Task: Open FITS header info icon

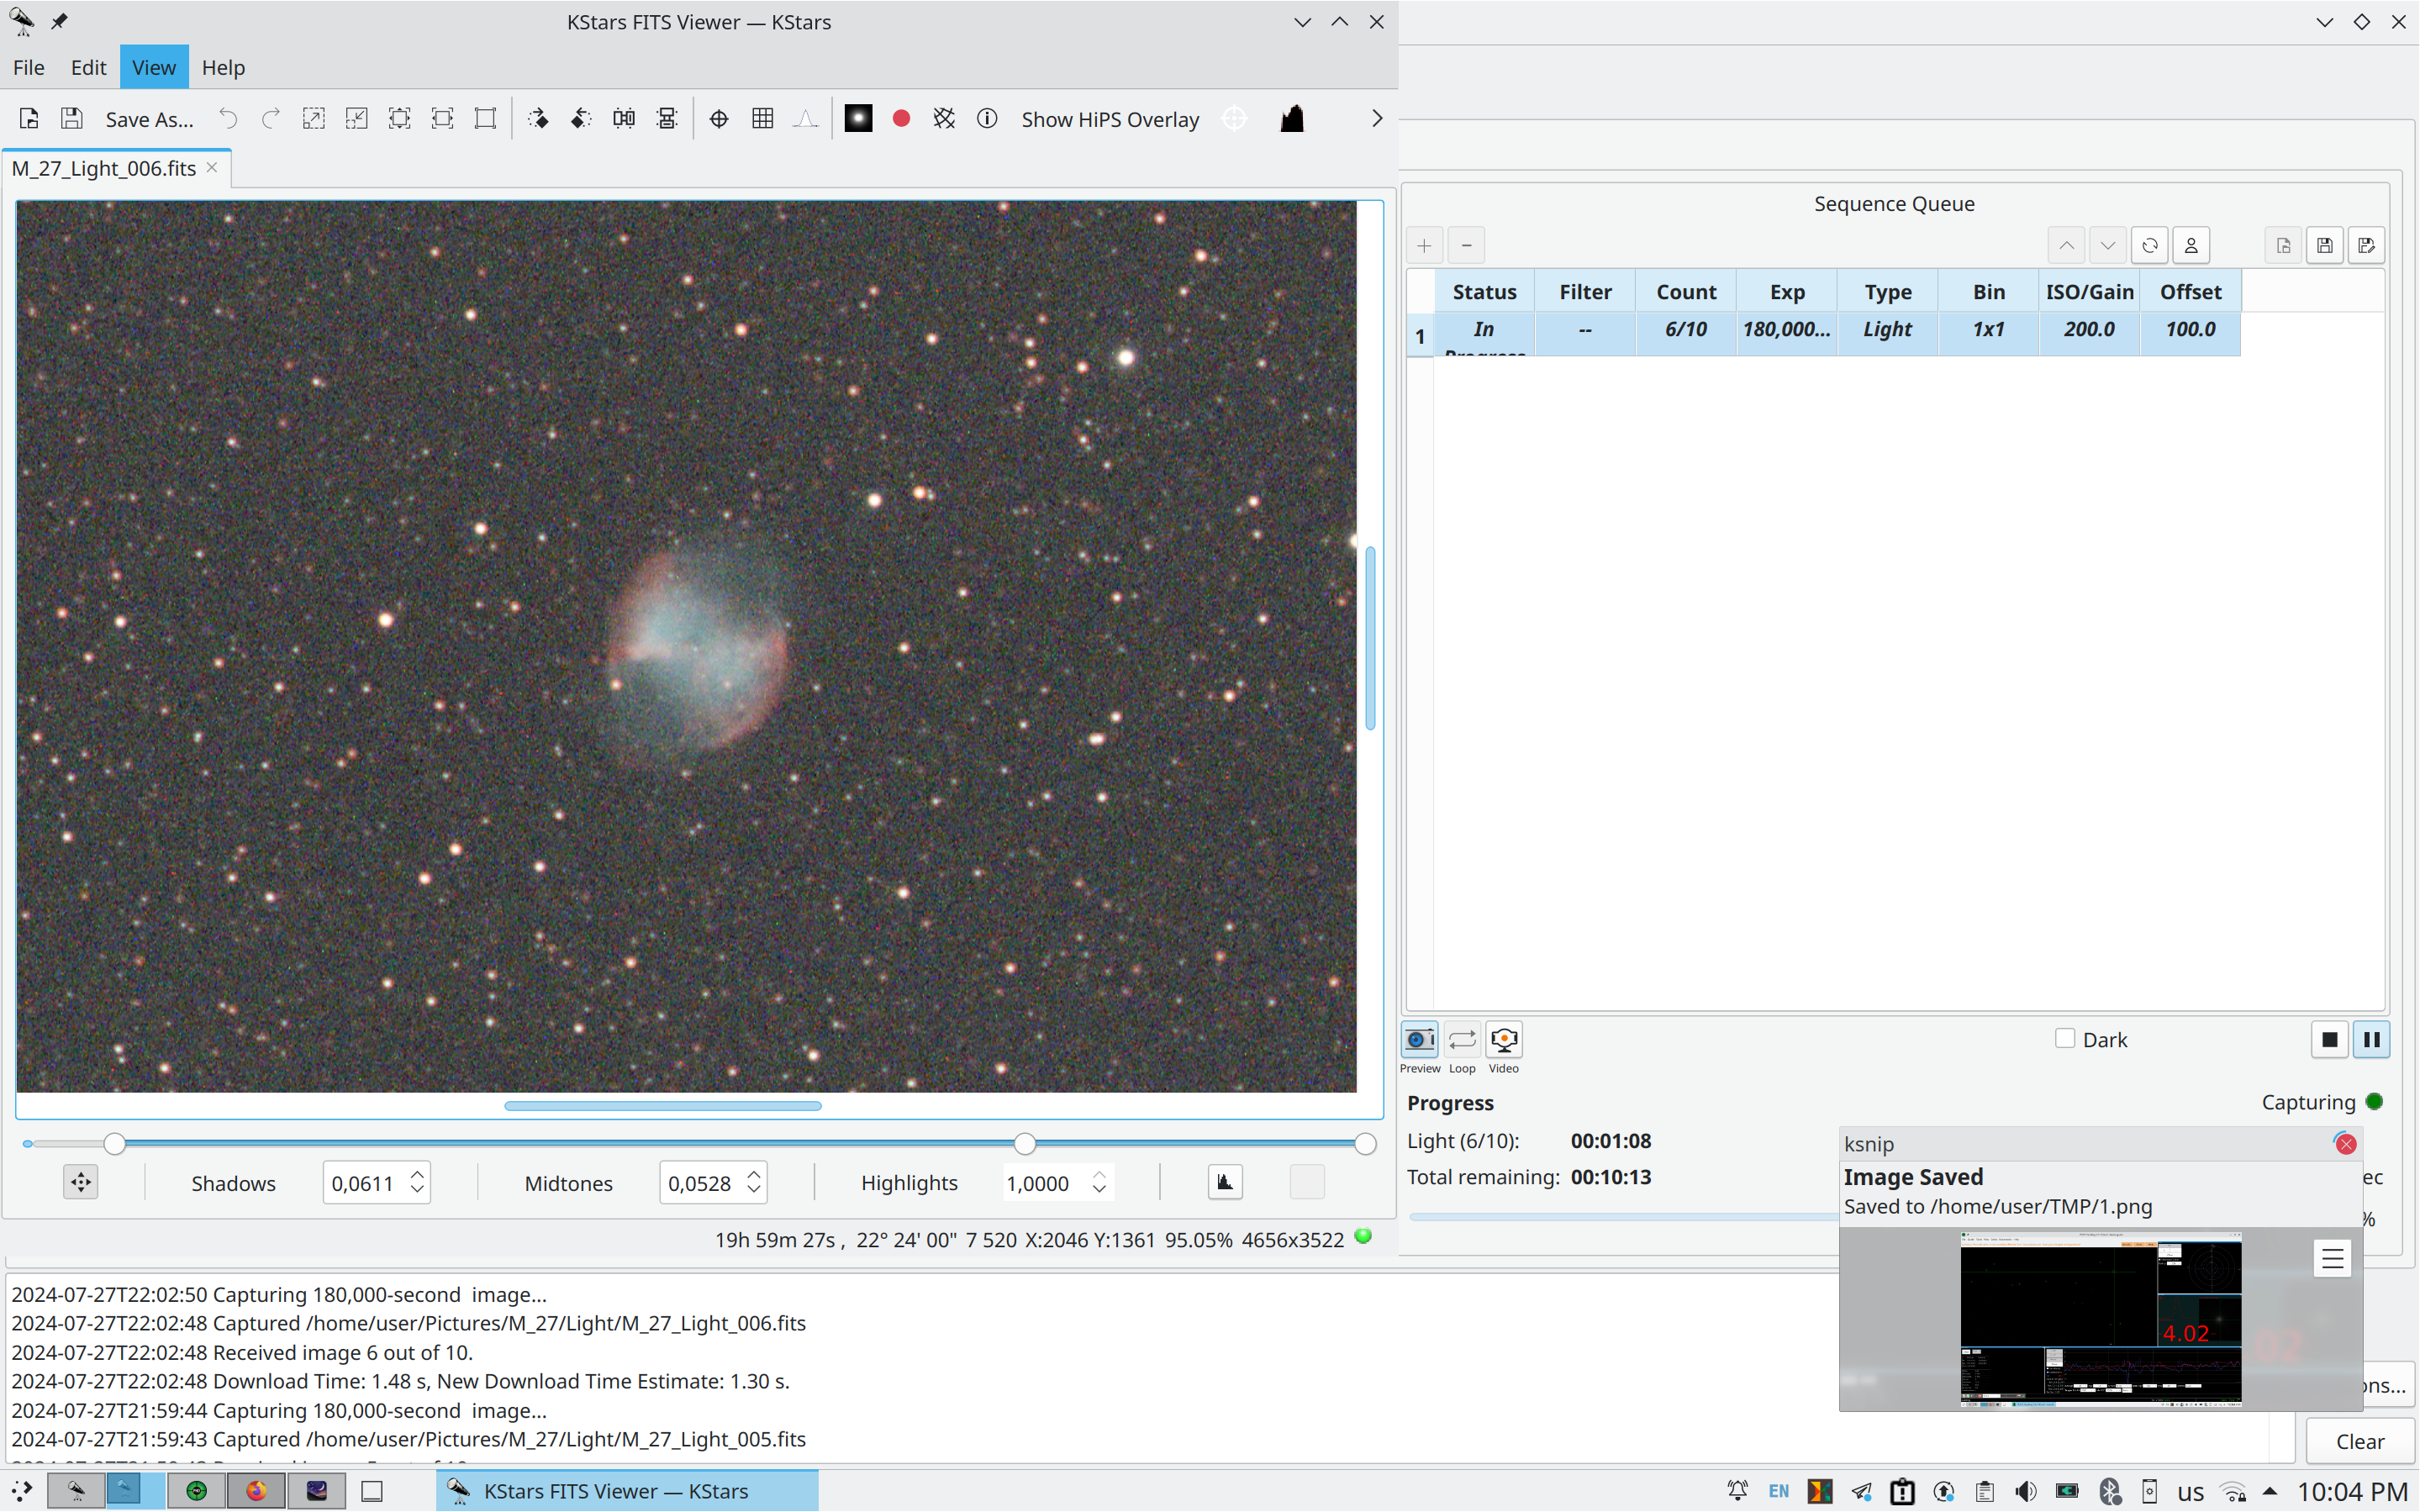Action: click(x=986, y=119)
